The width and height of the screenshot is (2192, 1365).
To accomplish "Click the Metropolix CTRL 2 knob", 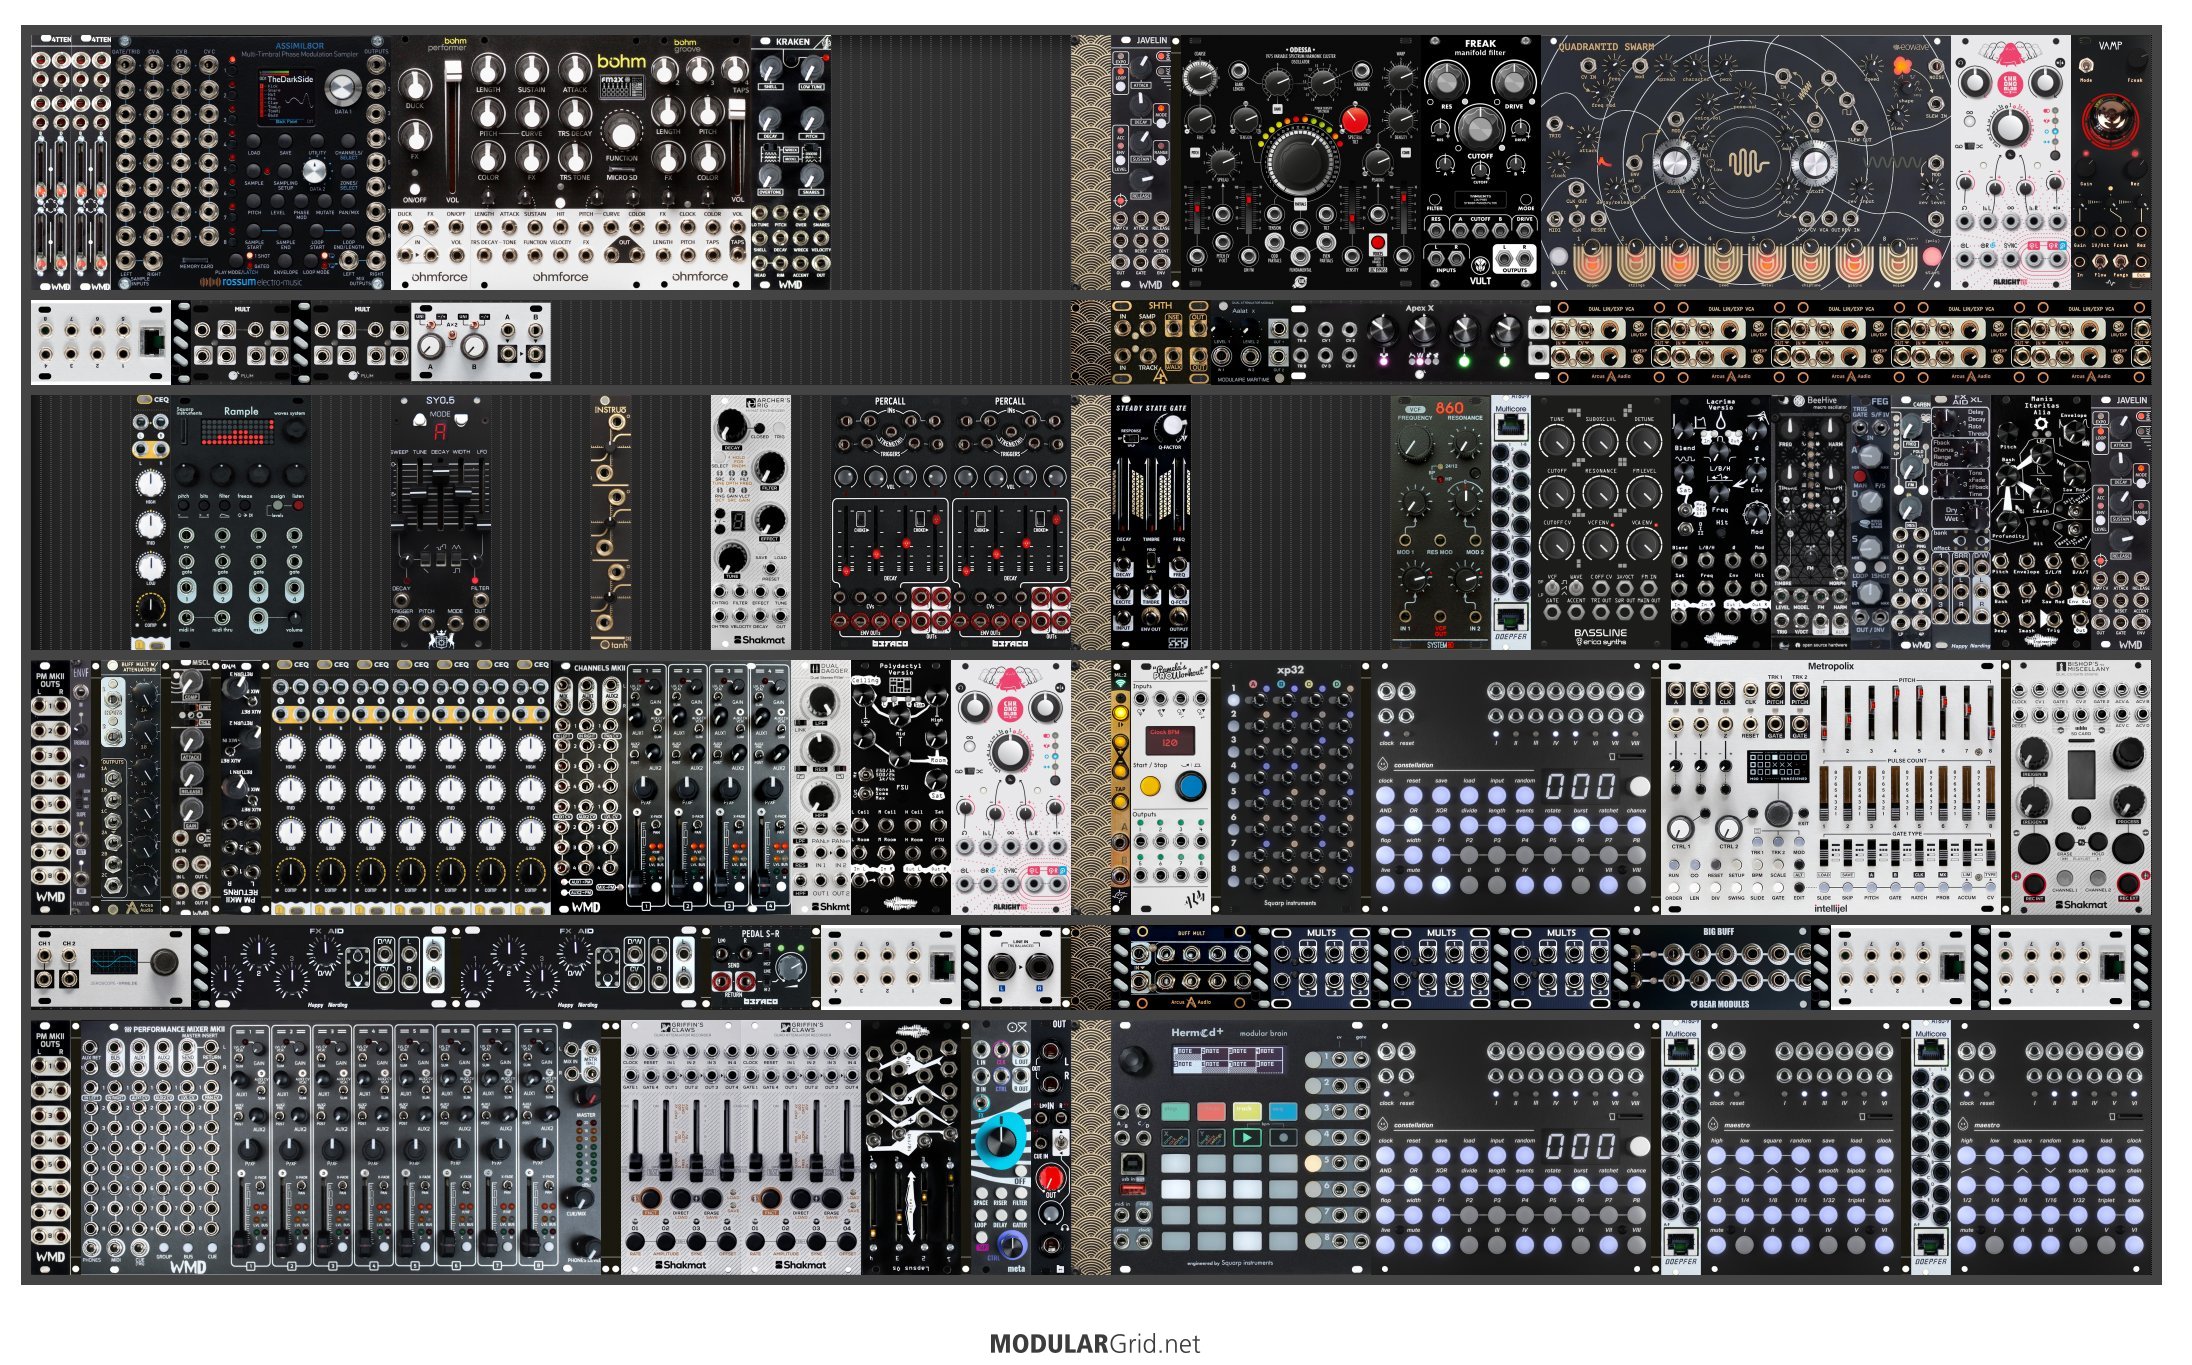I will [x=1728, y=827].
